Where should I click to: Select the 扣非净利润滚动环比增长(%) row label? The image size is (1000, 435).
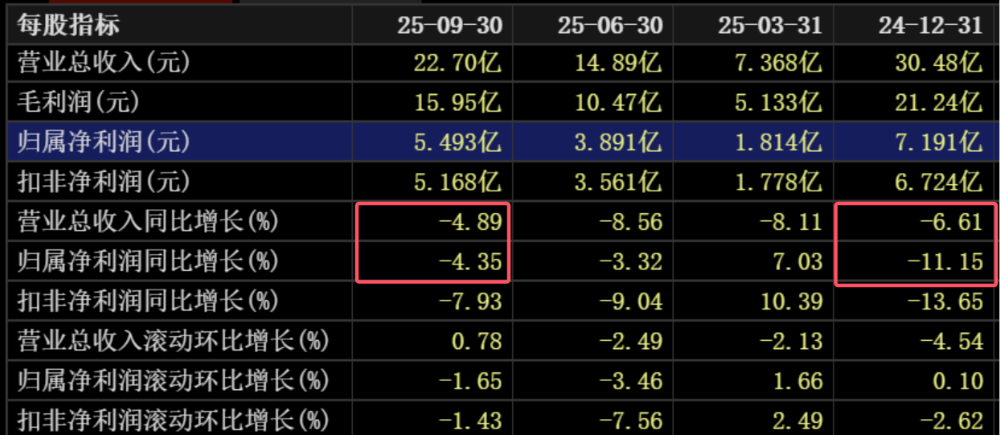coord(173,420)
